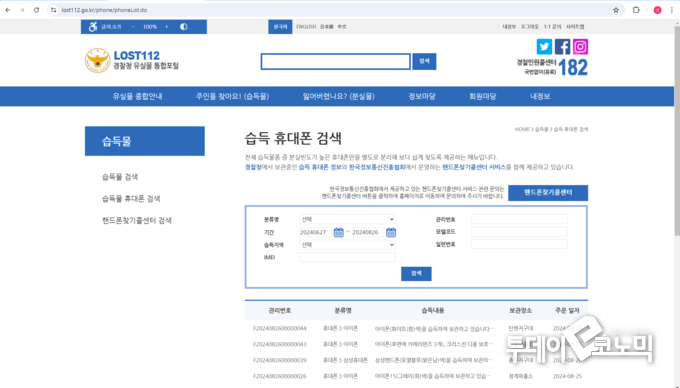Expand the 습득지역 dropdown
This screenshot has height=388, width=680.
click(347, 245)
